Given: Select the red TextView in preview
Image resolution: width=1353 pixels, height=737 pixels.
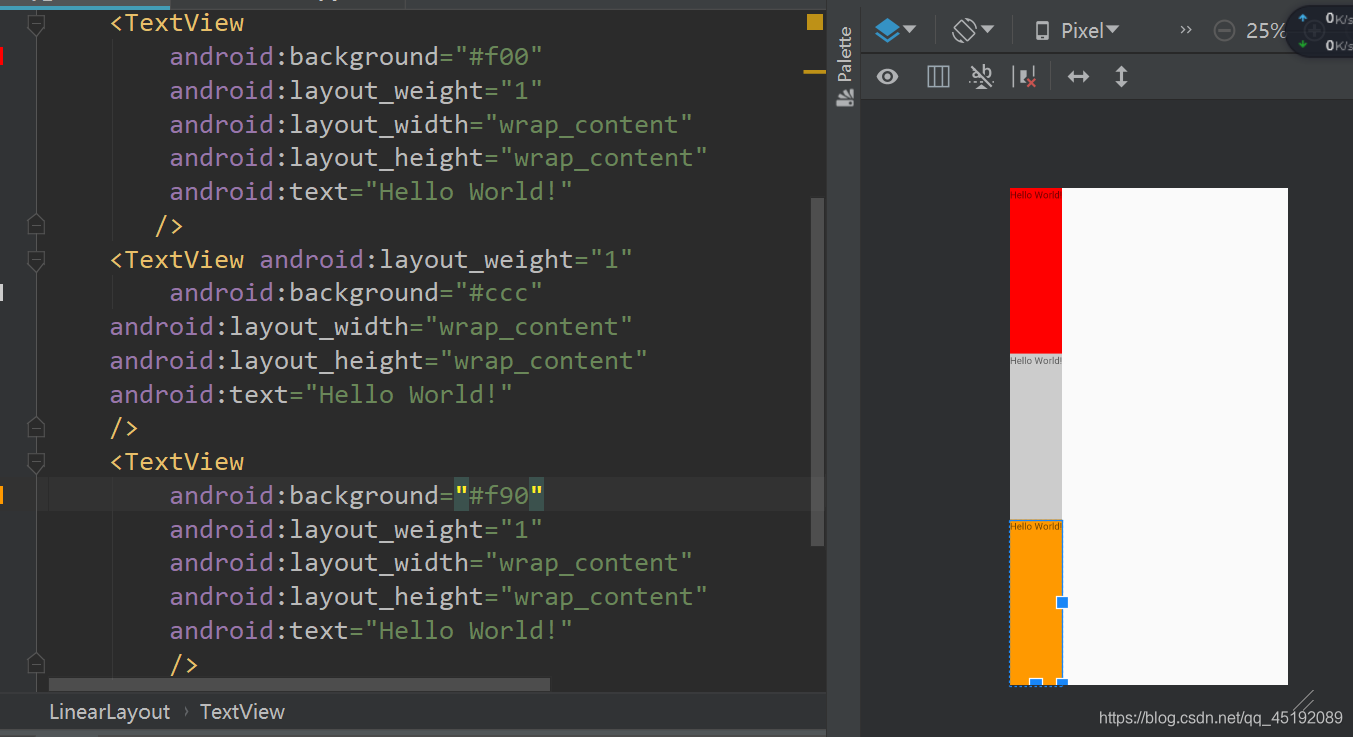Looking at the screenshot, I should (x=1035, y=270).
